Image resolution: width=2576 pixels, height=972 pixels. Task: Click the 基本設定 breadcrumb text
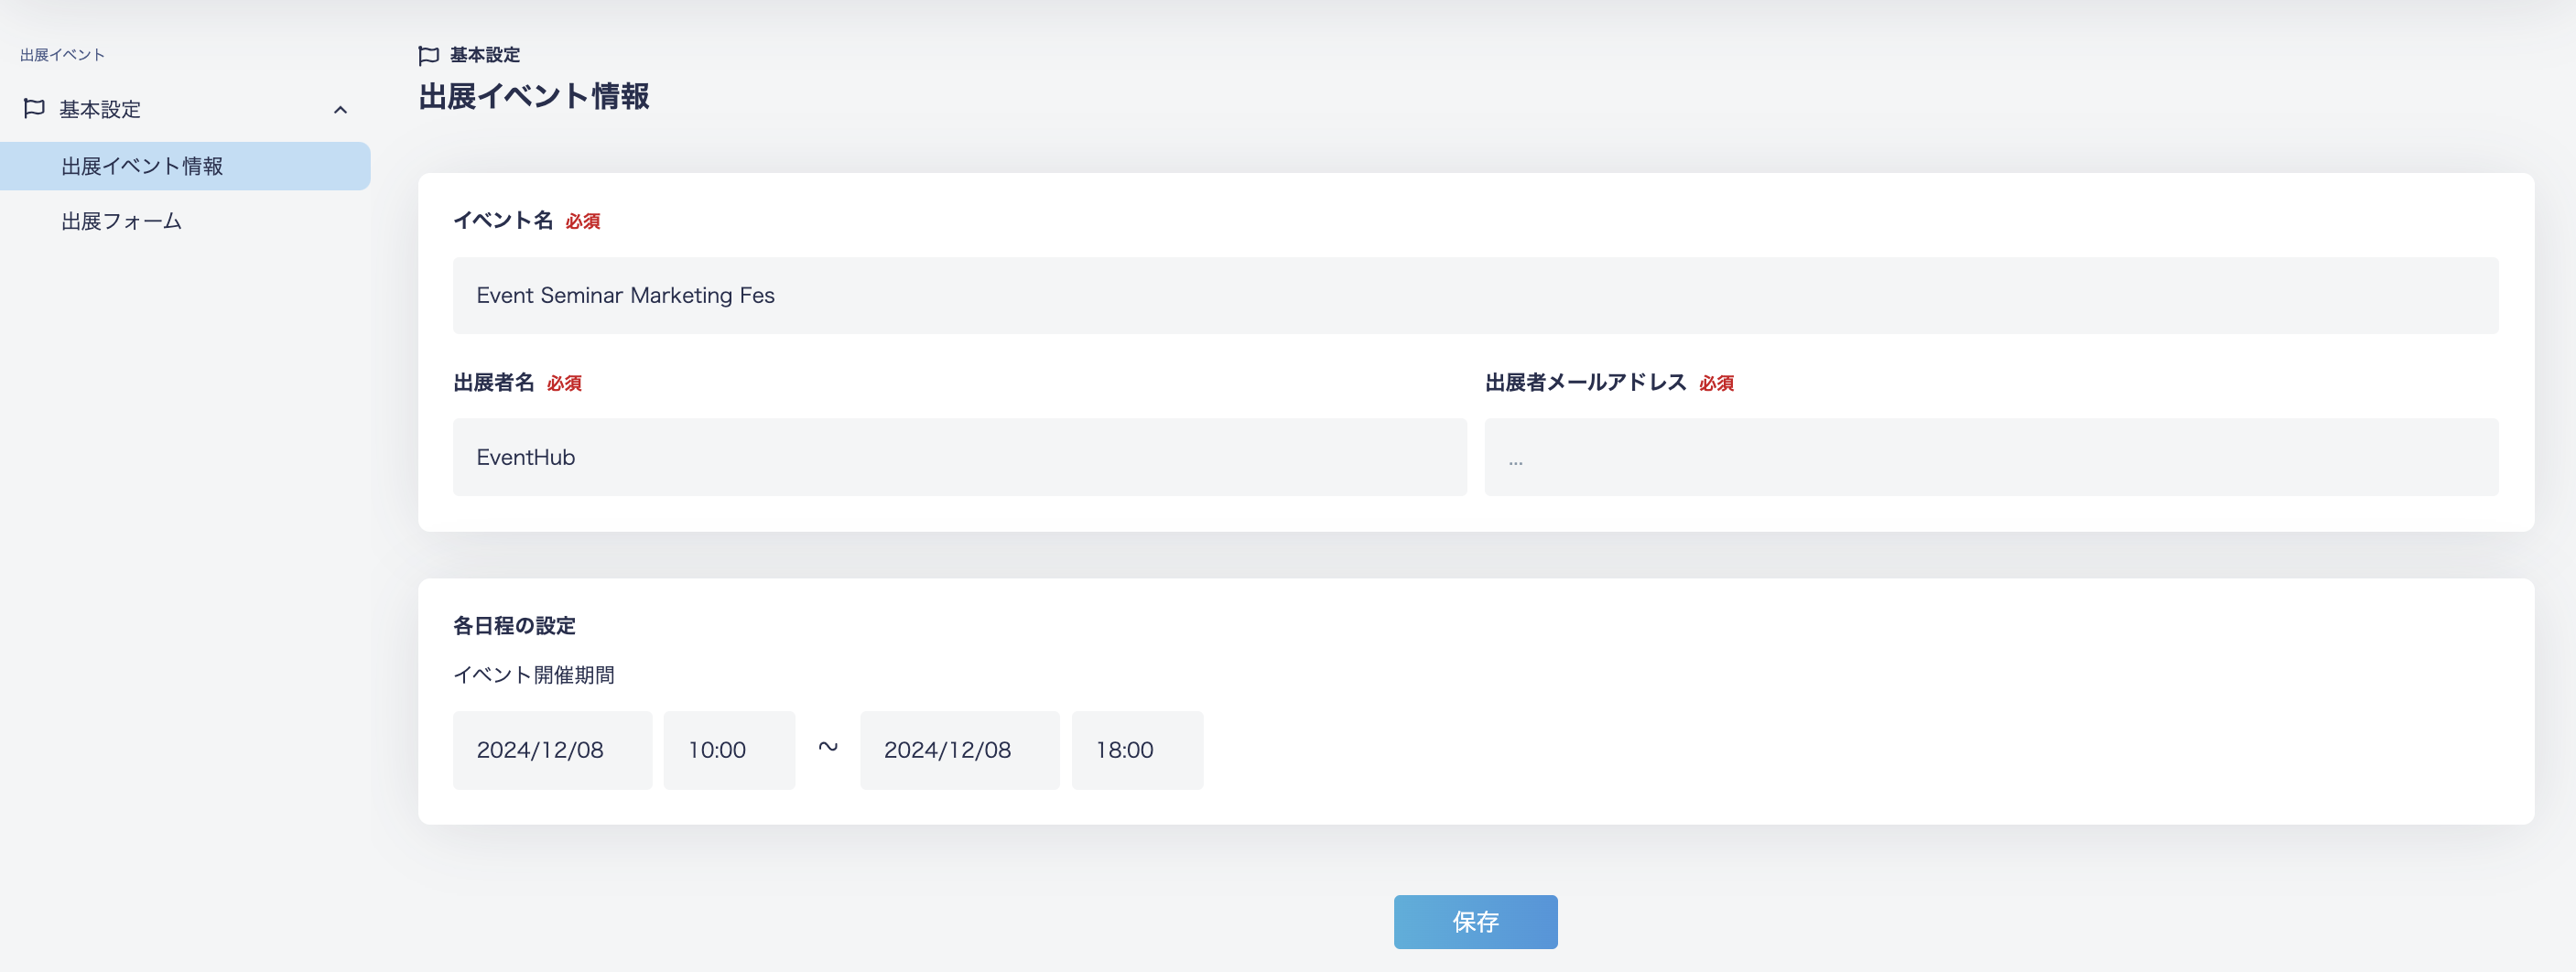tap(485, 55)
